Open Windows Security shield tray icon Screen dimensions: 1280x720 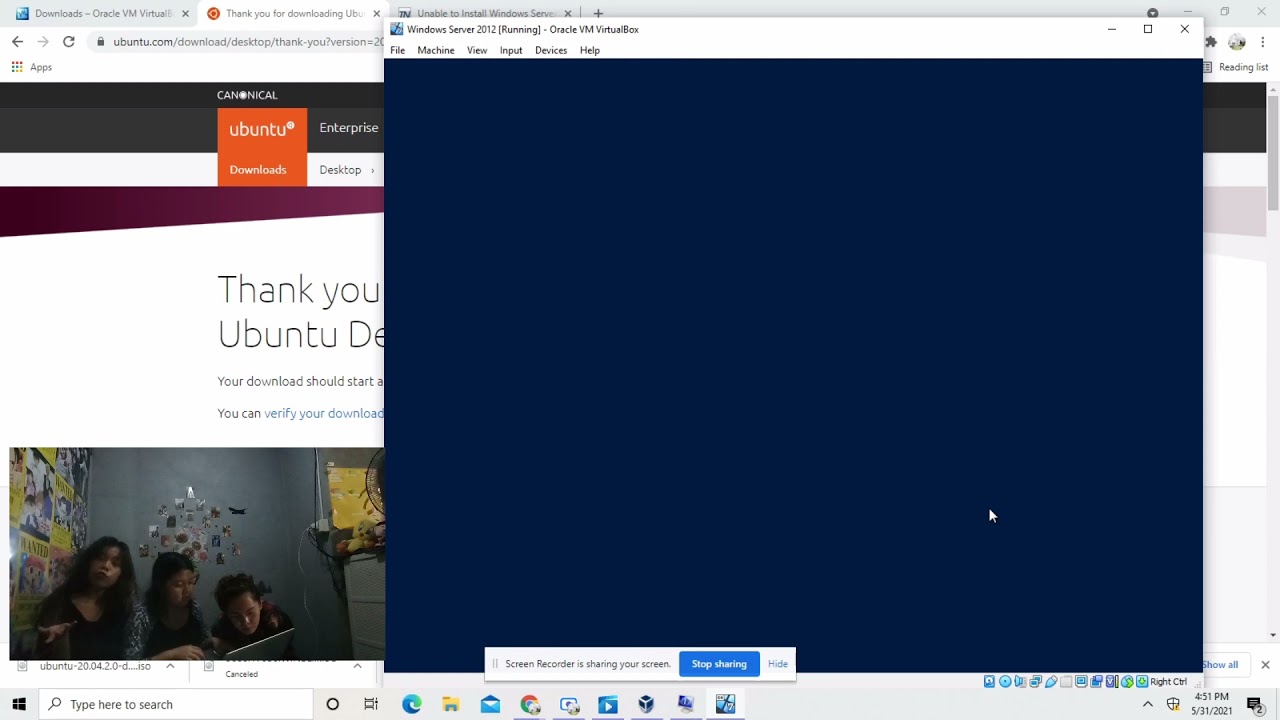point(1173,704)
